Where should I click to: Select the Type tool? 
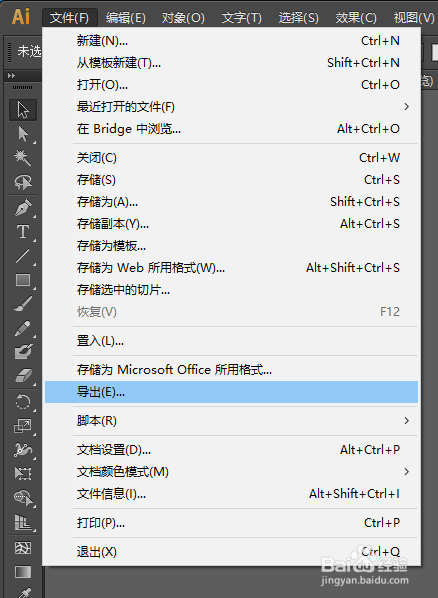[x=23, y=231]
